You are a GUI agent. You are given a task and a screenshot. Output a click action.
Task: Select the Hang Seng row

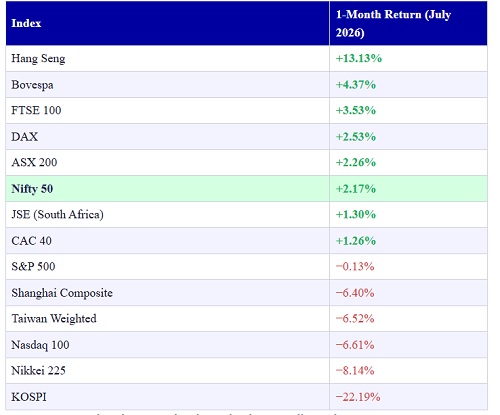click(x=246, y=58)
